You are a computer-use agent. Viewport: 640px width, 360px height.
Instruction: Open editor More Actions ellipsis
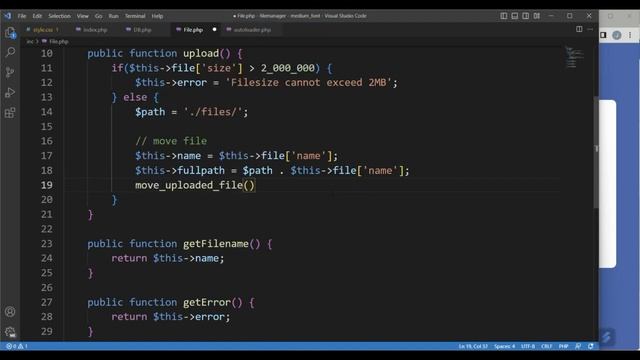[x=590, y=29]
